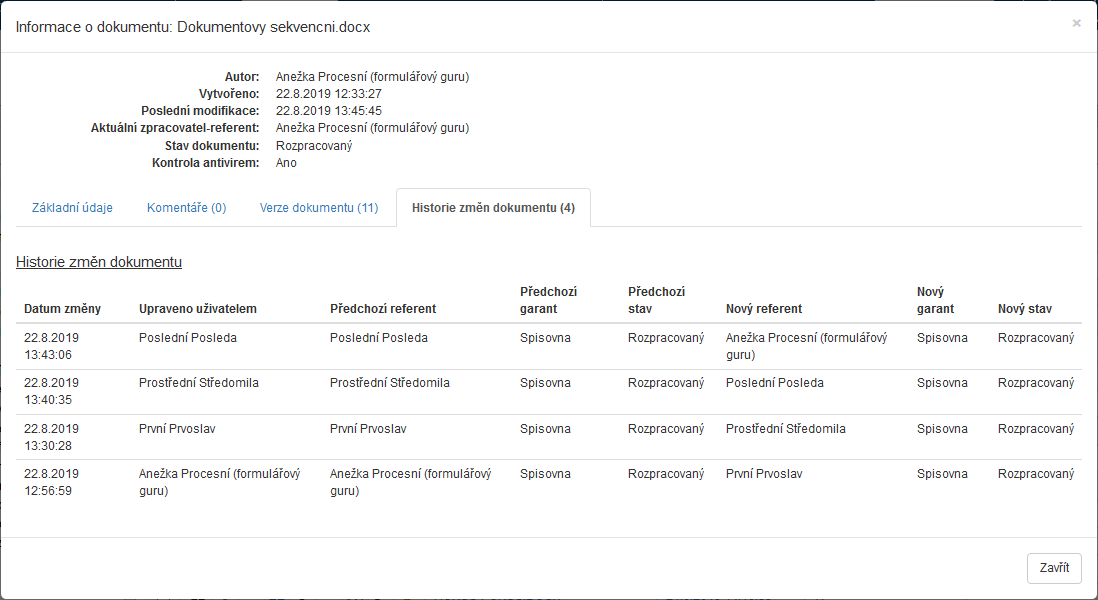The image size is (1098, 600).
Task: Click the Rozpracovaný value of Stav dokumentu
Action: (x=313, y=145)
